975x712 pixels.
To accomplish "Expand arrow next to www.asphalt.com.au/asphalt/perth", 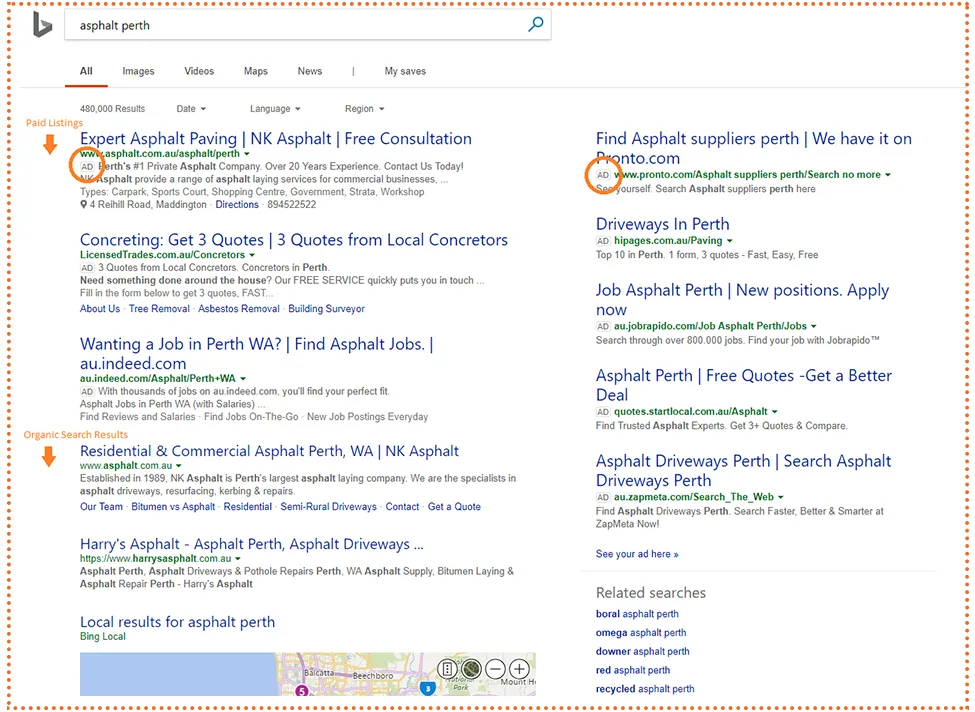I will pos(247,154).
